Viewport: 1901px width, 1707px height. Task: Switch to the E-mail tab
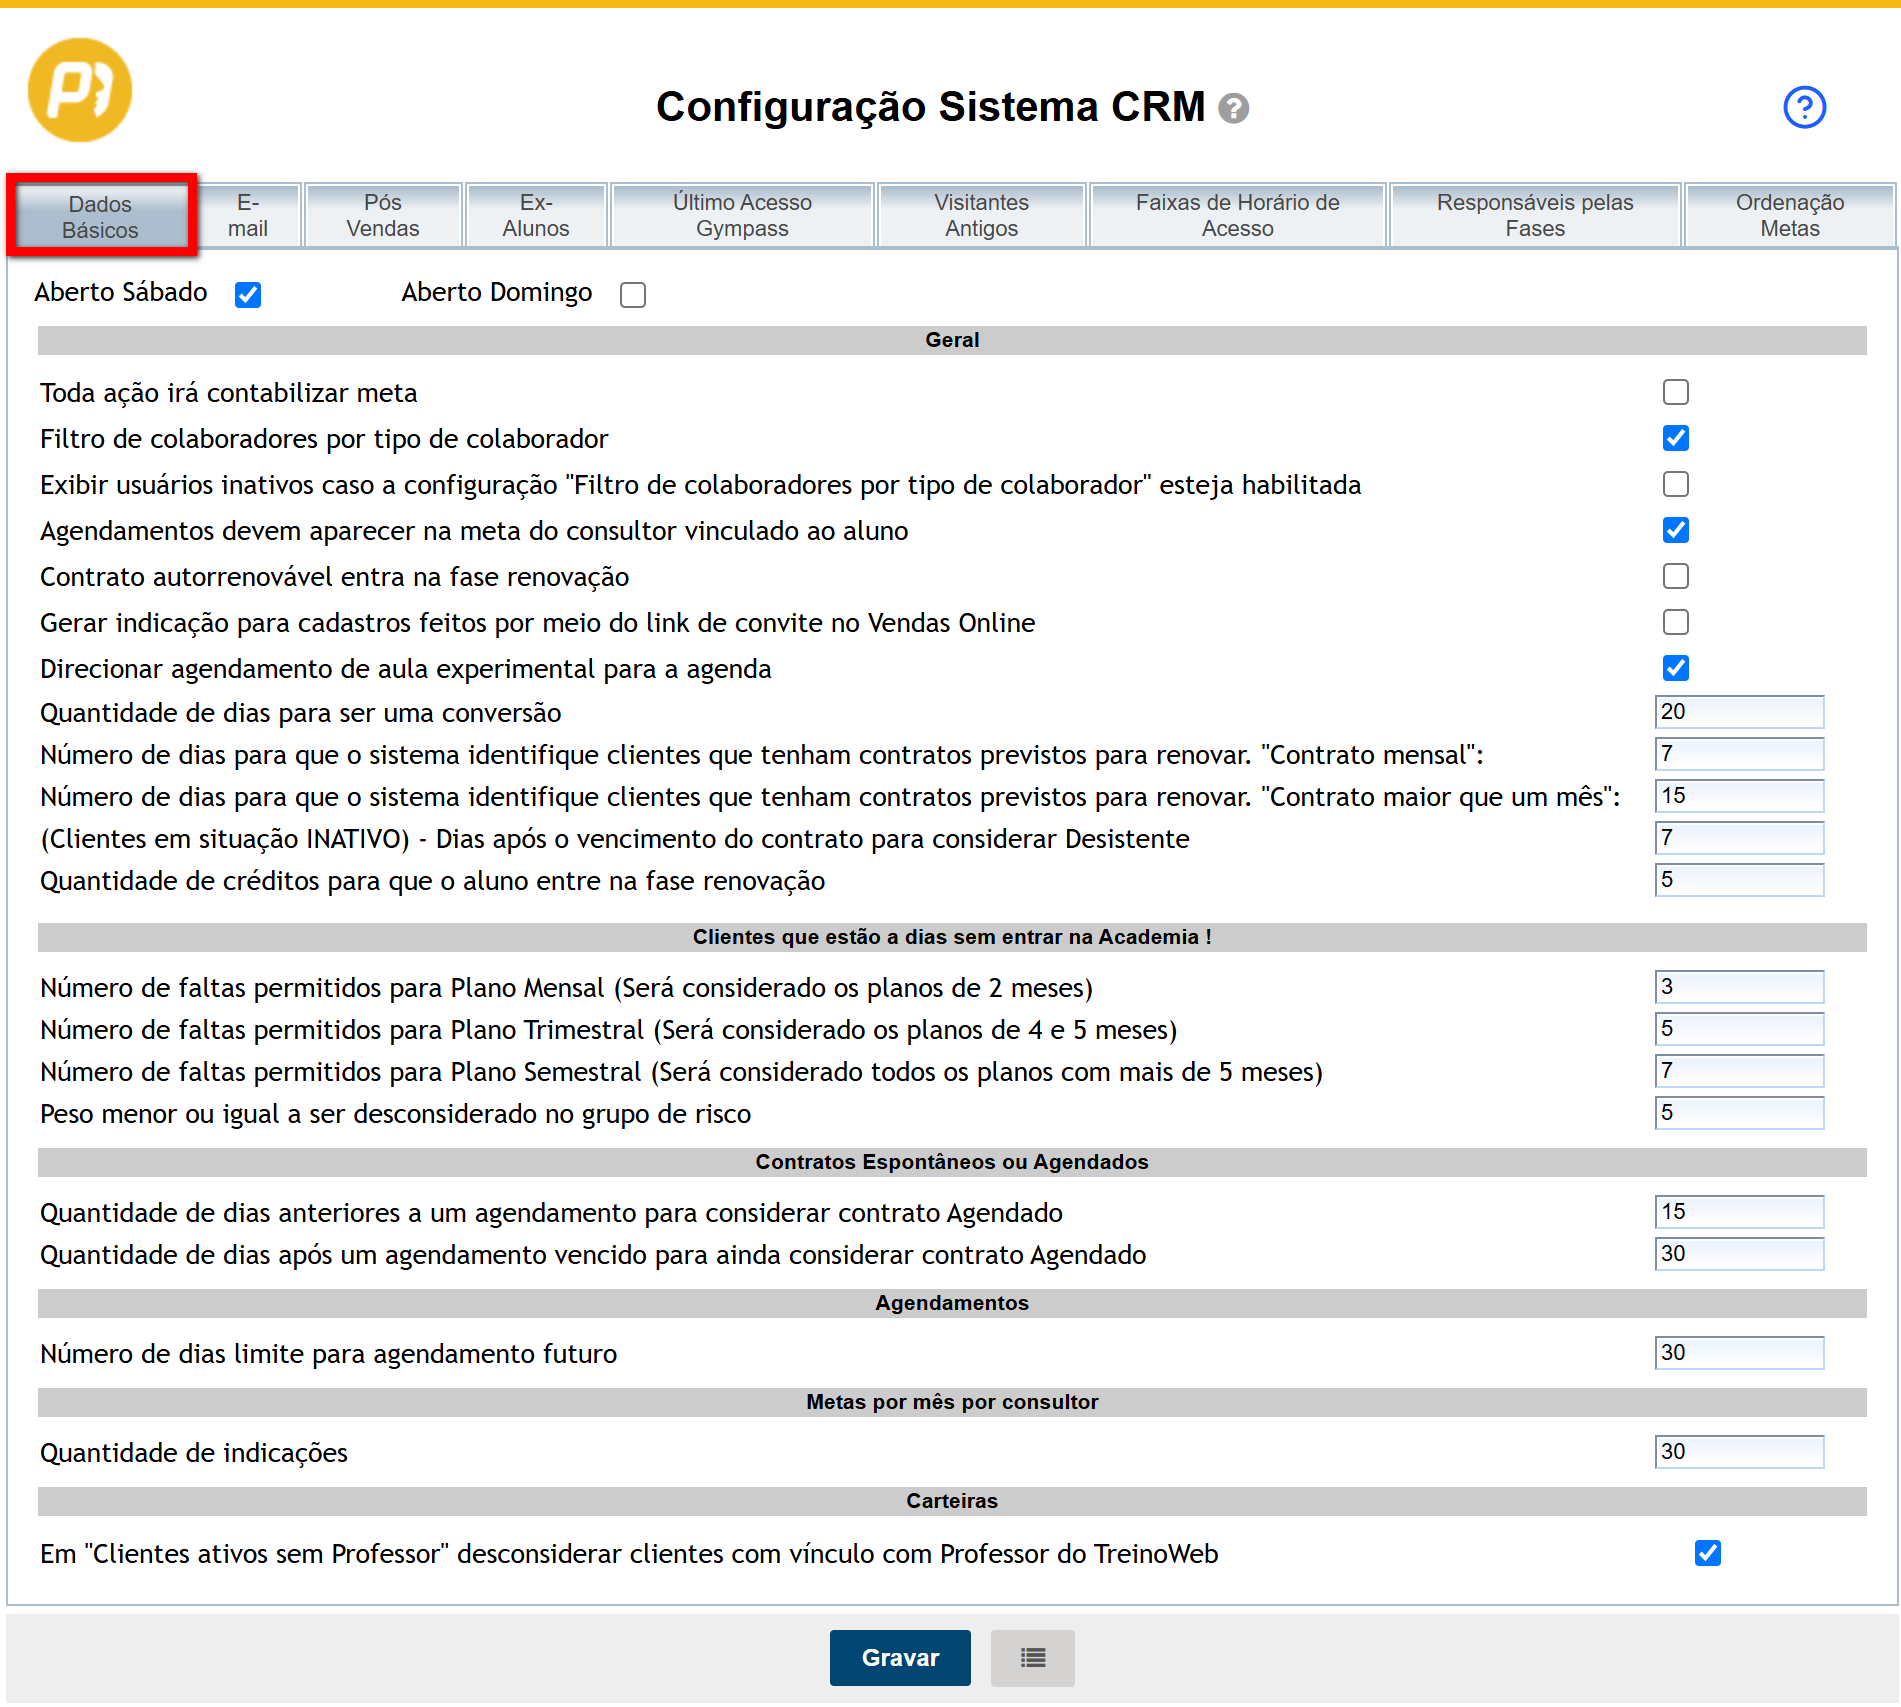(x=248, y=215)
